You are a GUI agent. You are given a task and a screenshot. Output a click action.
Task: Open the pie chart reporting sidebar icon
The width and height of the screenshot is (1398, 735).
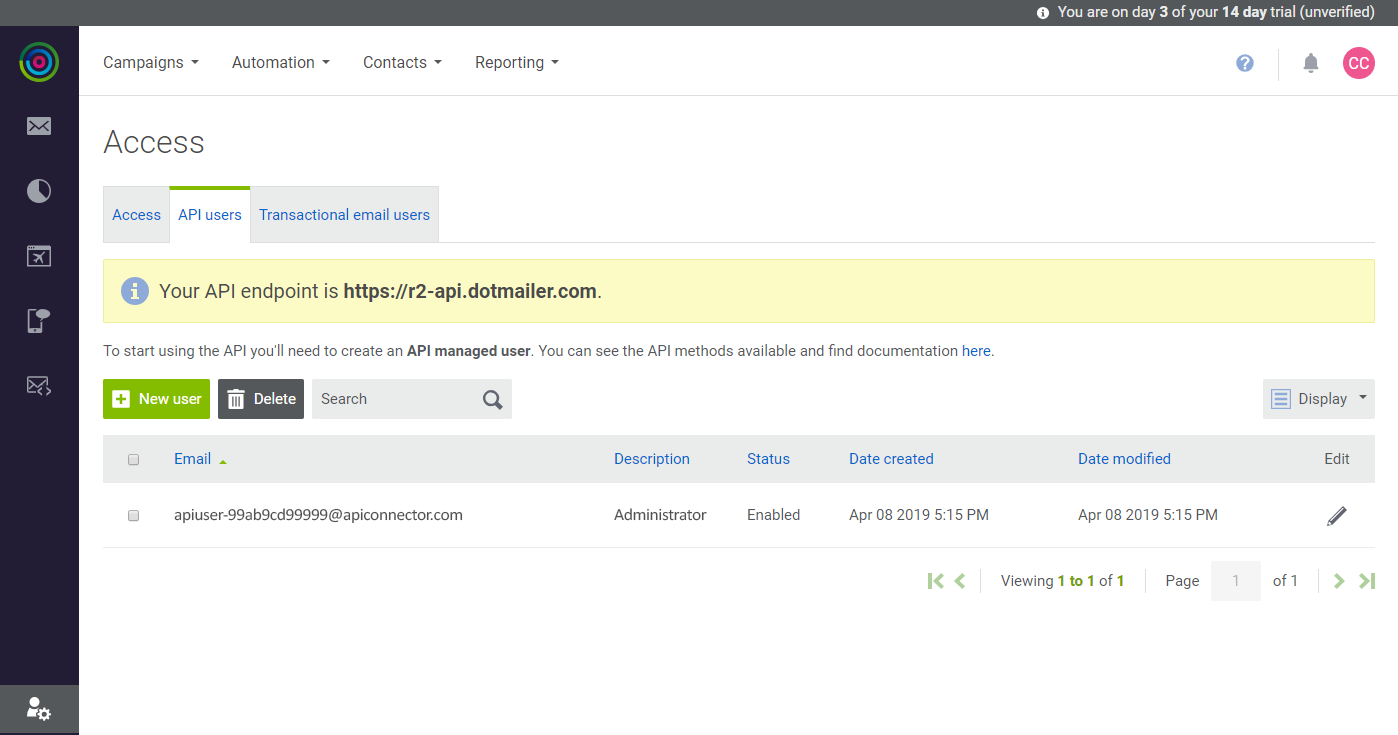pyautogui.click(x=39, y=191)
